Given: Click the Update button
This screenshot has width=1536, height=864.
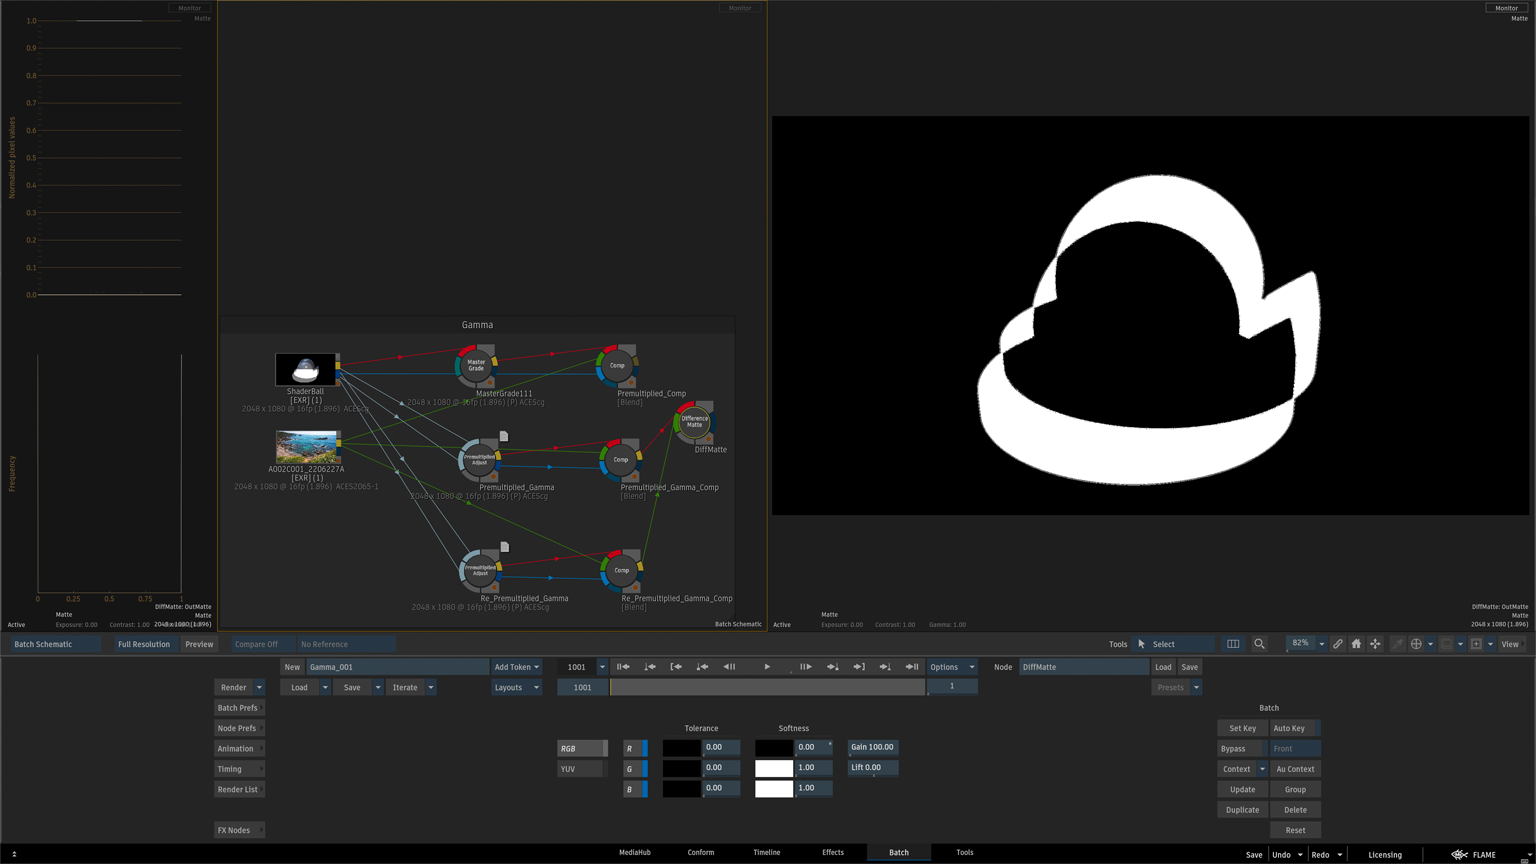Looking at the screenshot, I should coord(1242,790).
